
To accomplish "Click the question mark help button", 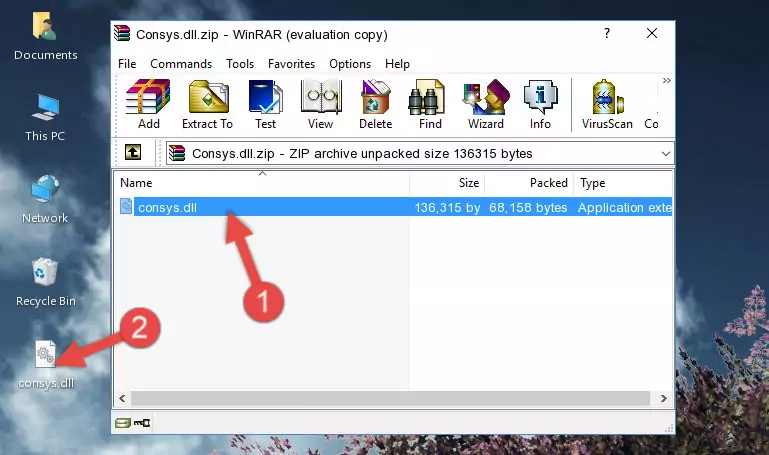I will (607, 33).
